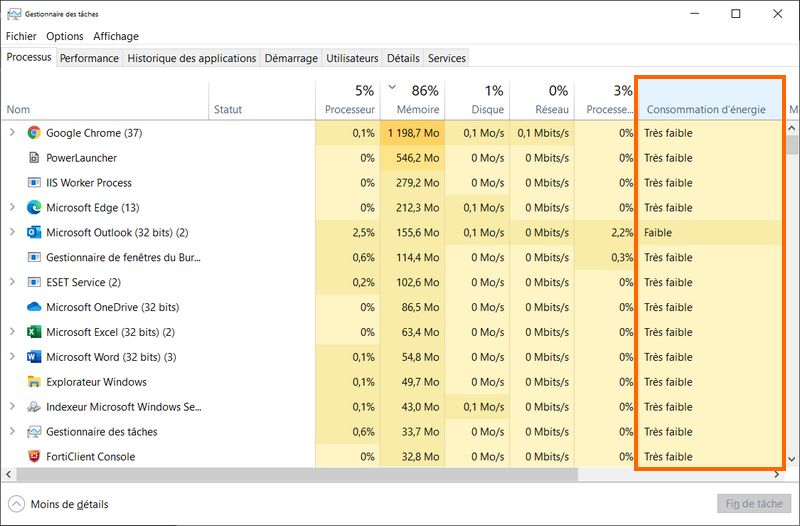The image size is (800, 526).
Task: Expand the ESET Service process group
Action: pyautogui.click(x=12, y=282)
